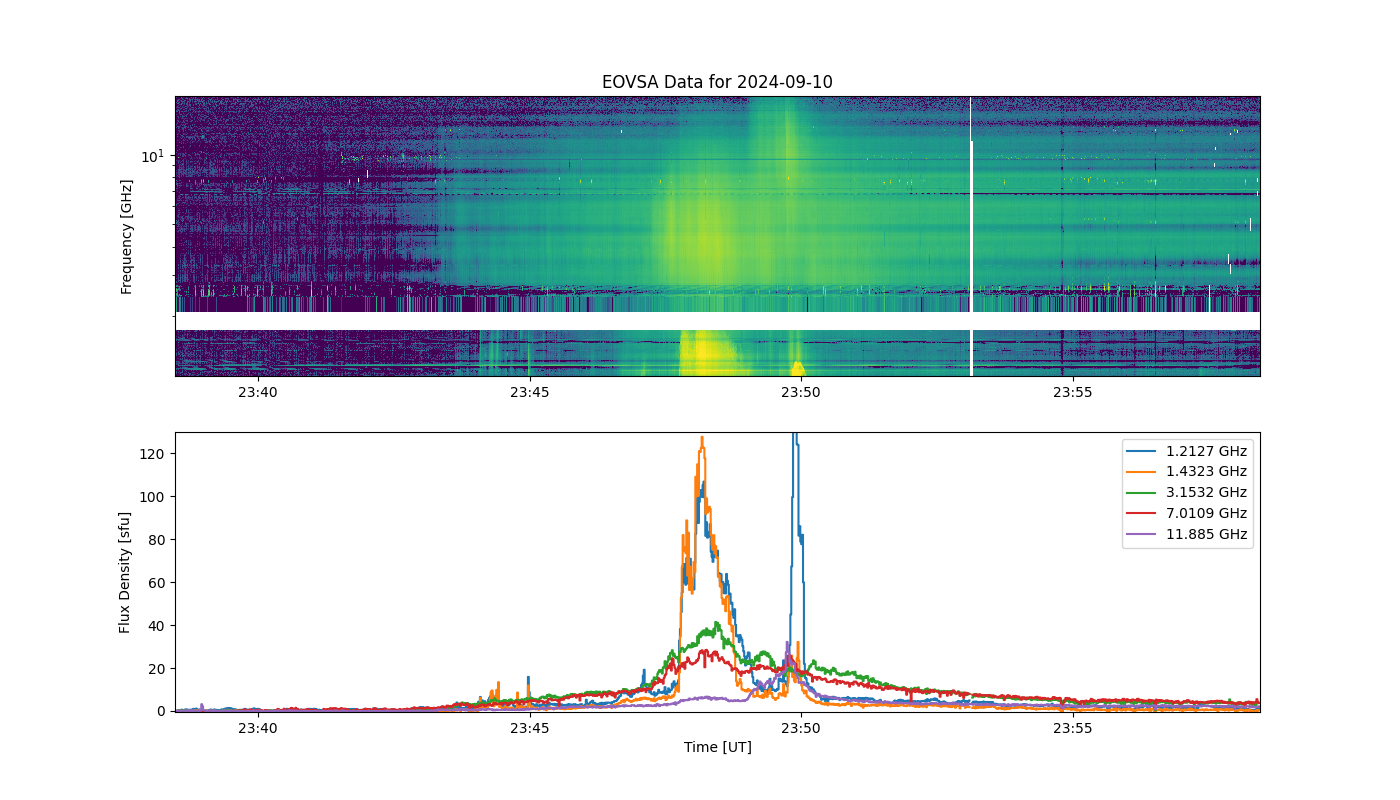Select the 1.2127 GHz legend entry

(1187, 451)
